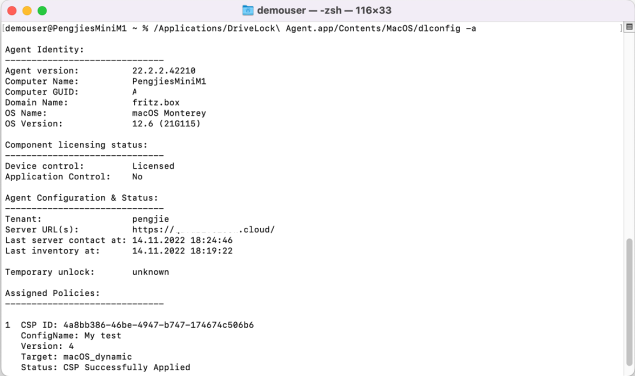This screenshot has width=635, height=376.
Task: Click the window title text 'demouser — -zsh'
Action: (301, 10)
